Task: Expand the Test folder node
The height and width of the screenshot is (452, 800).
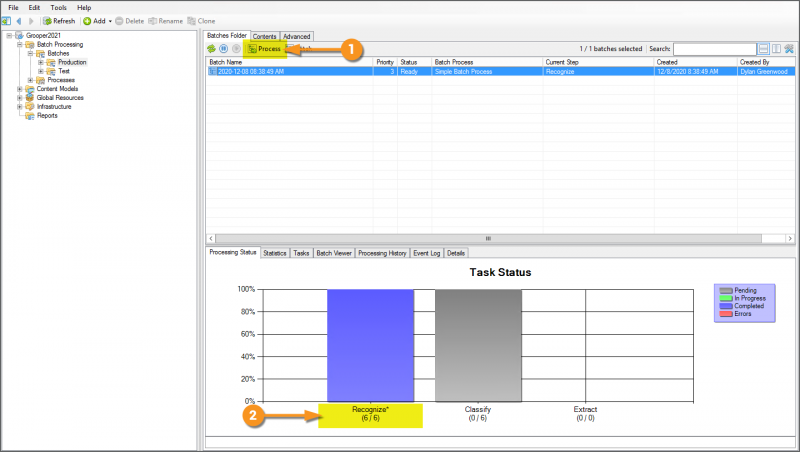Action: tap(41, 71)
